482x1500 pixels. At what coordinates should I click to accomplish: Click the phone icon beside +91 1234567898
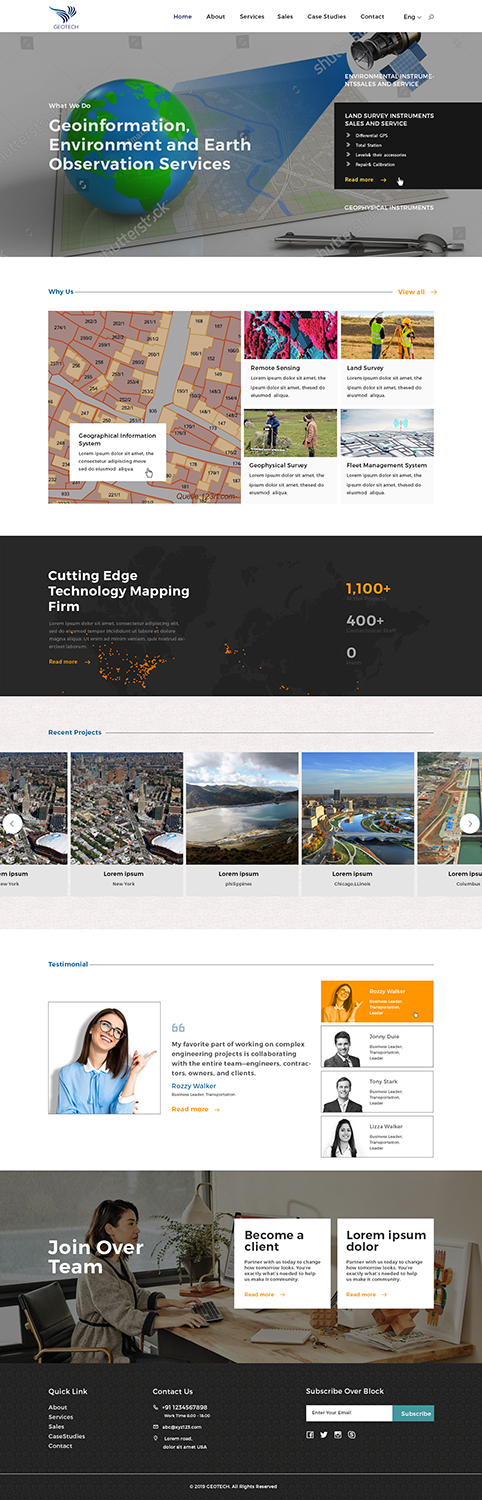[156, 1408]
